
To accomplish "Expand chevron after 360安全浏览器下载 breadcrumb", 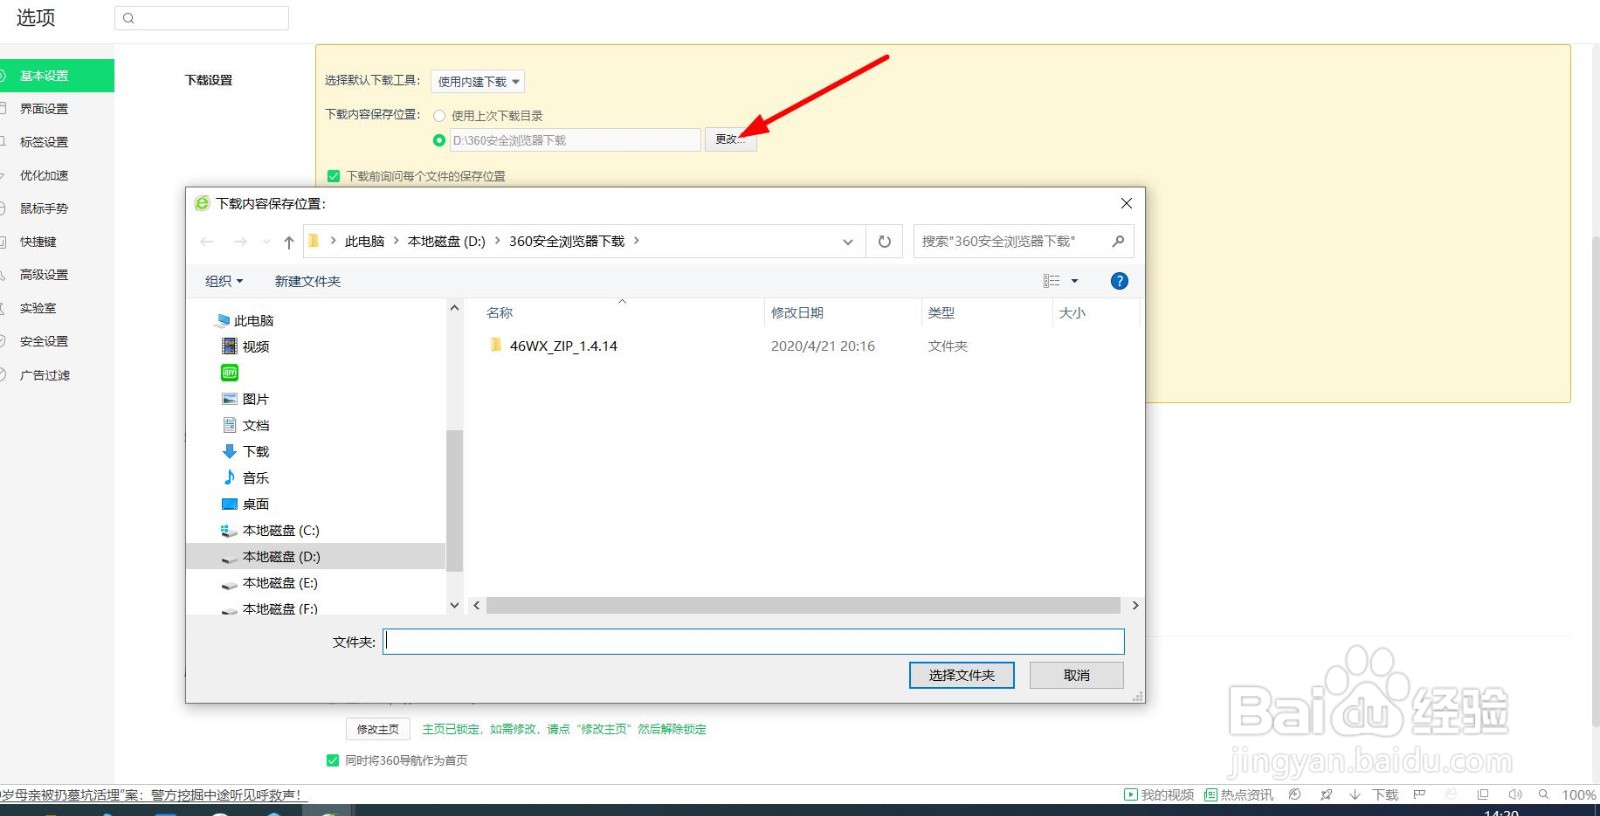I will [636, 241].
